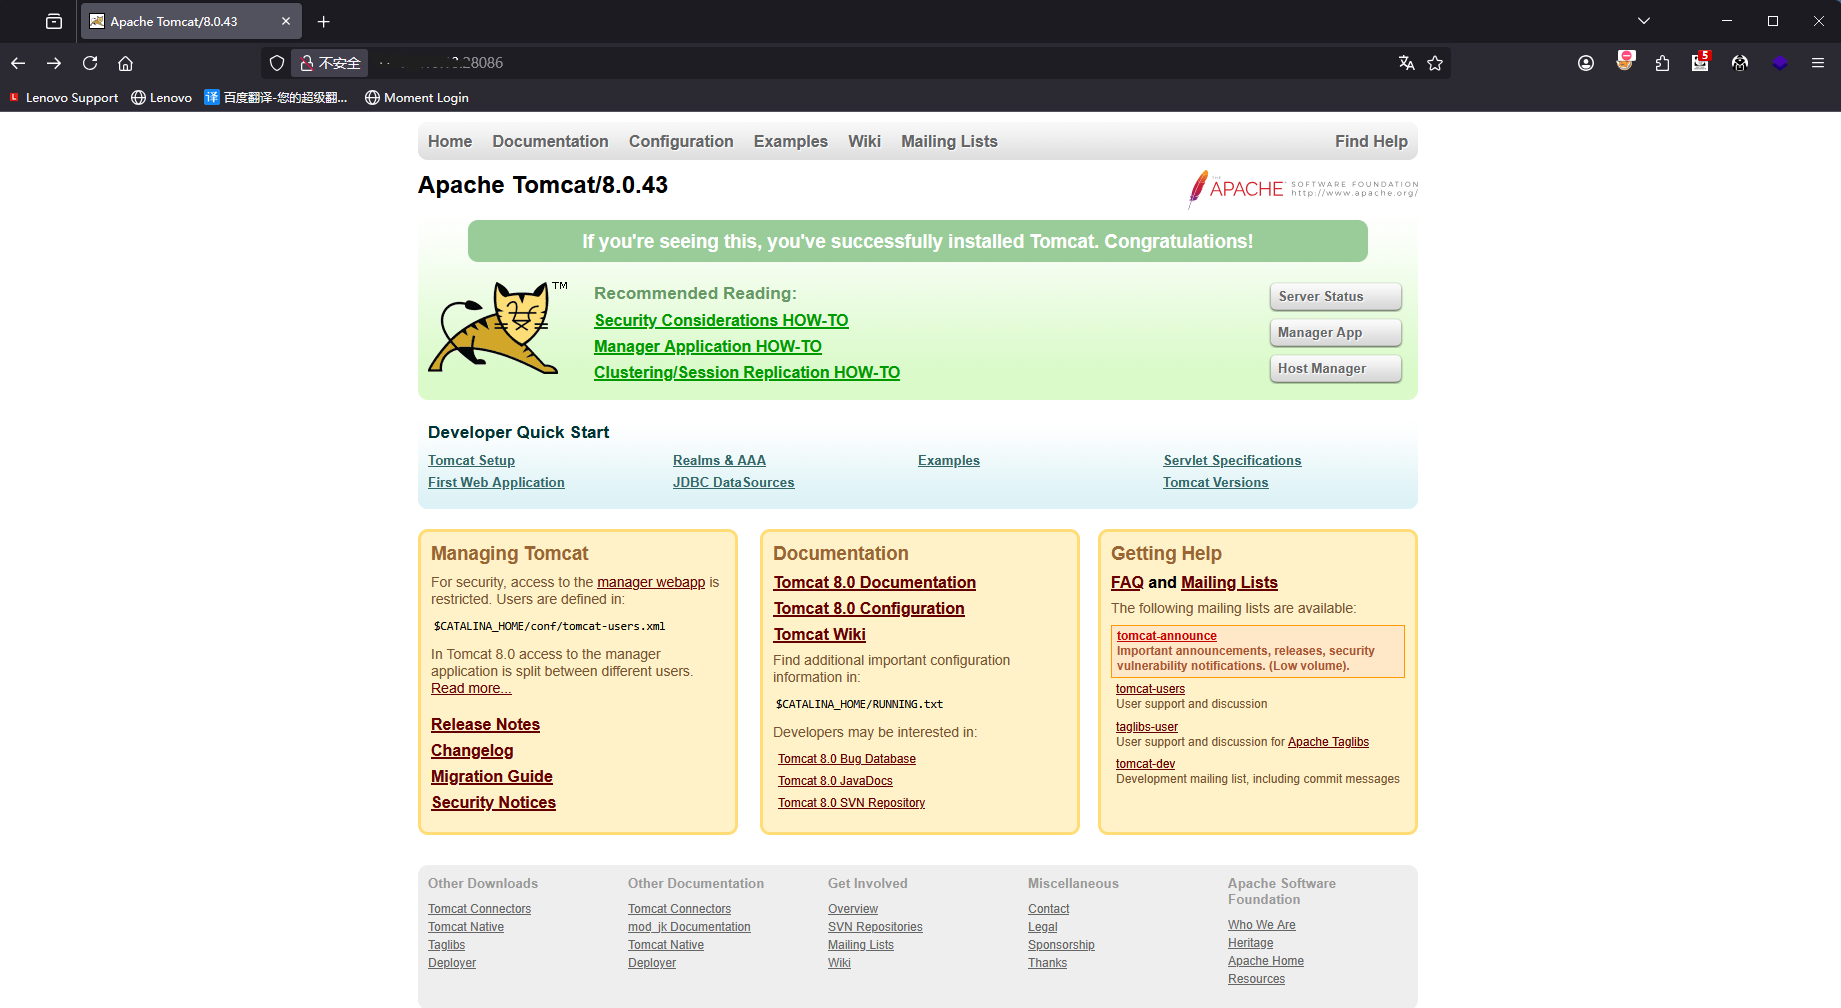
Task: Open Documentation in the Tomcat nav bar
Action: [x=550, y=141]
